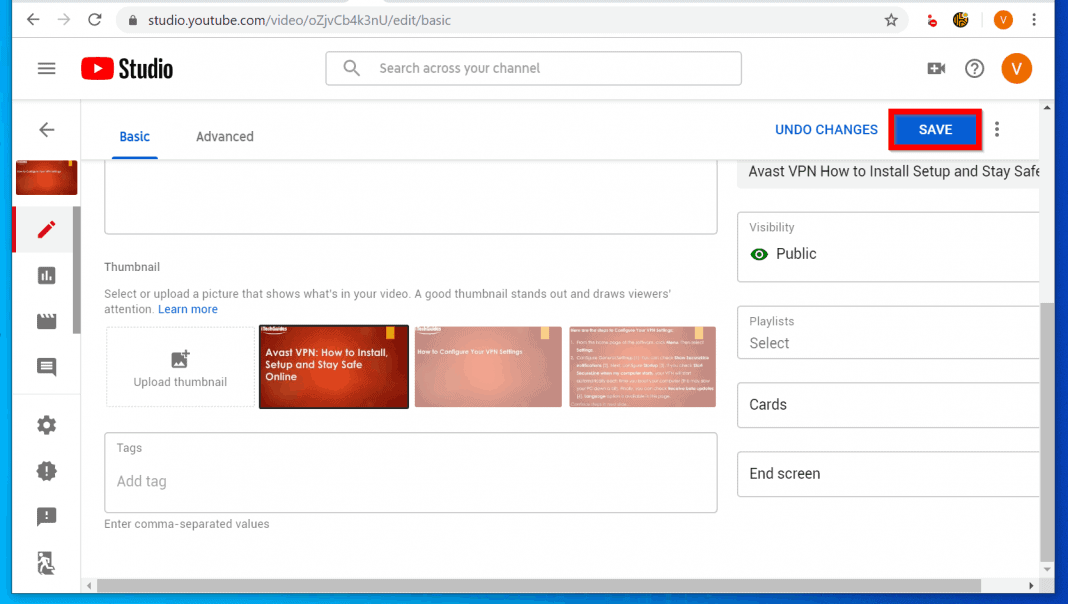1068x604 pixels.
Task: Select the Basic tab
Action: coord(134,137)
